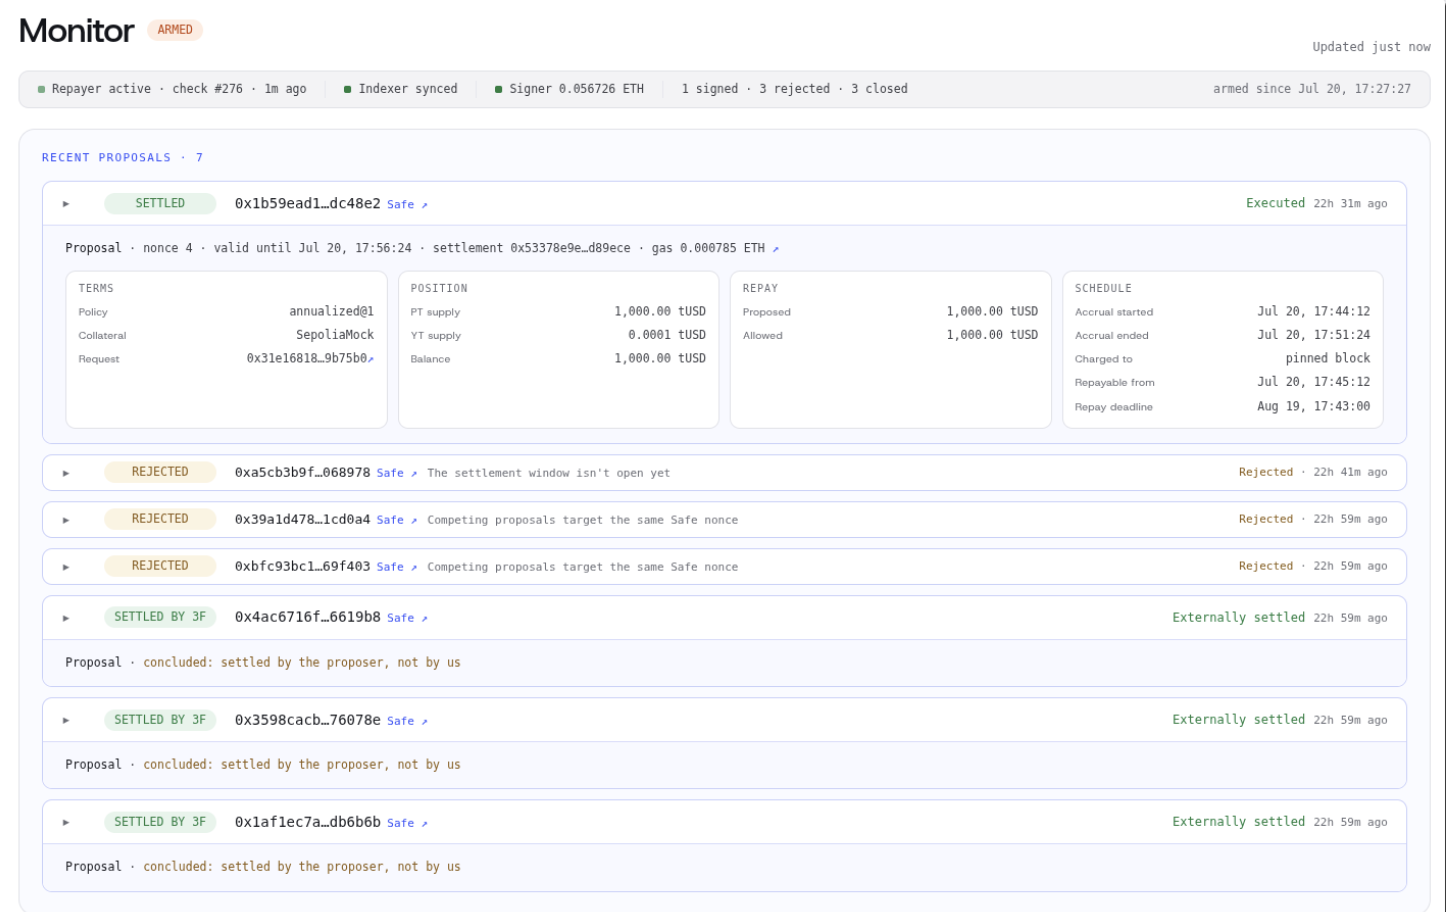Click the ARMED status badge
This screenshot has width=1446, height=912.
175,30
